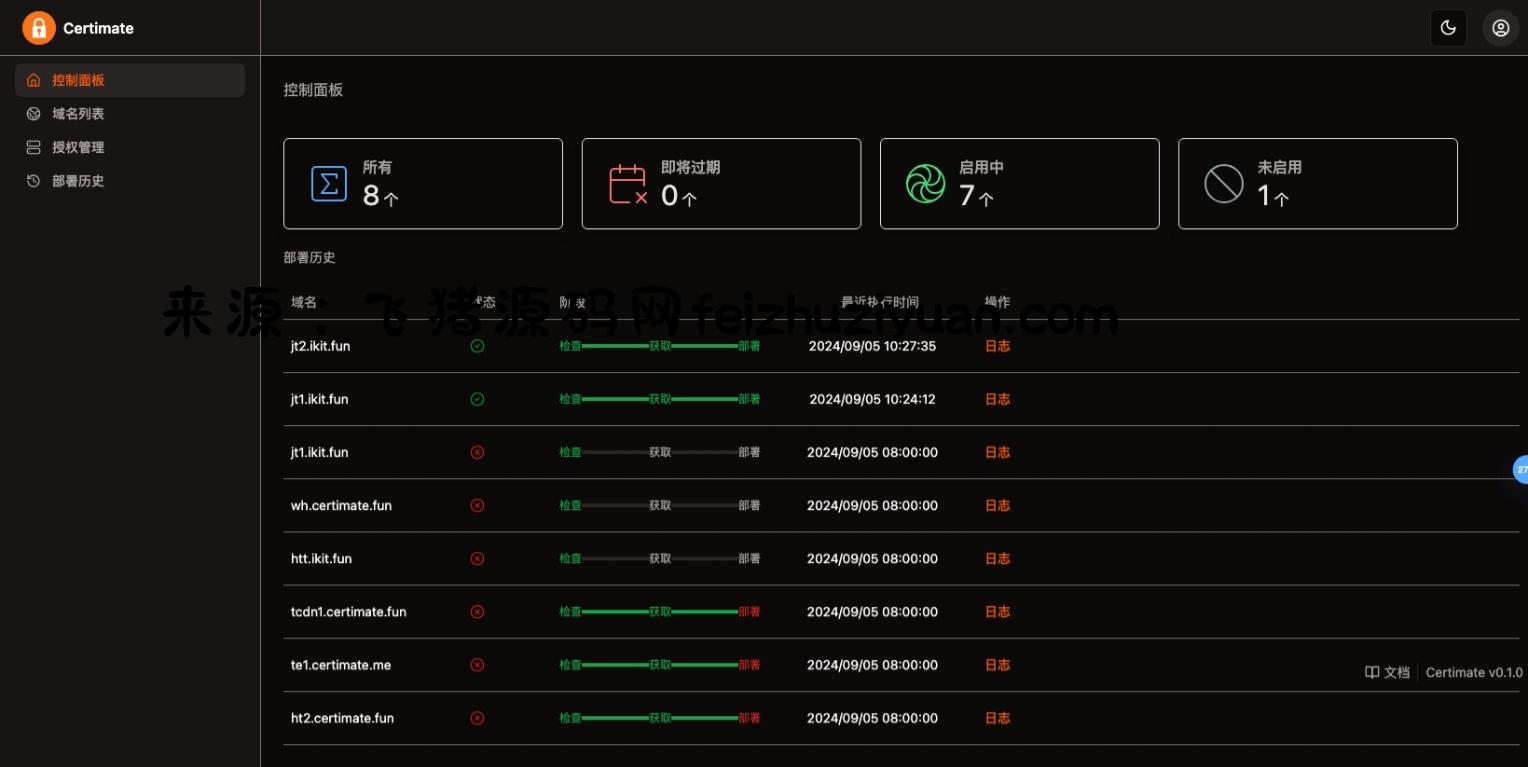
Task: Click failed status icon for tcdn1.certimate.fun
Action: 477,611
